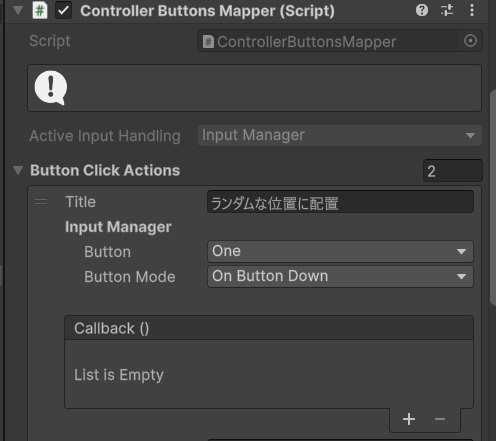
Task: Click the ControllerButtonsMapper script file icon
Action: coord(208,42)
